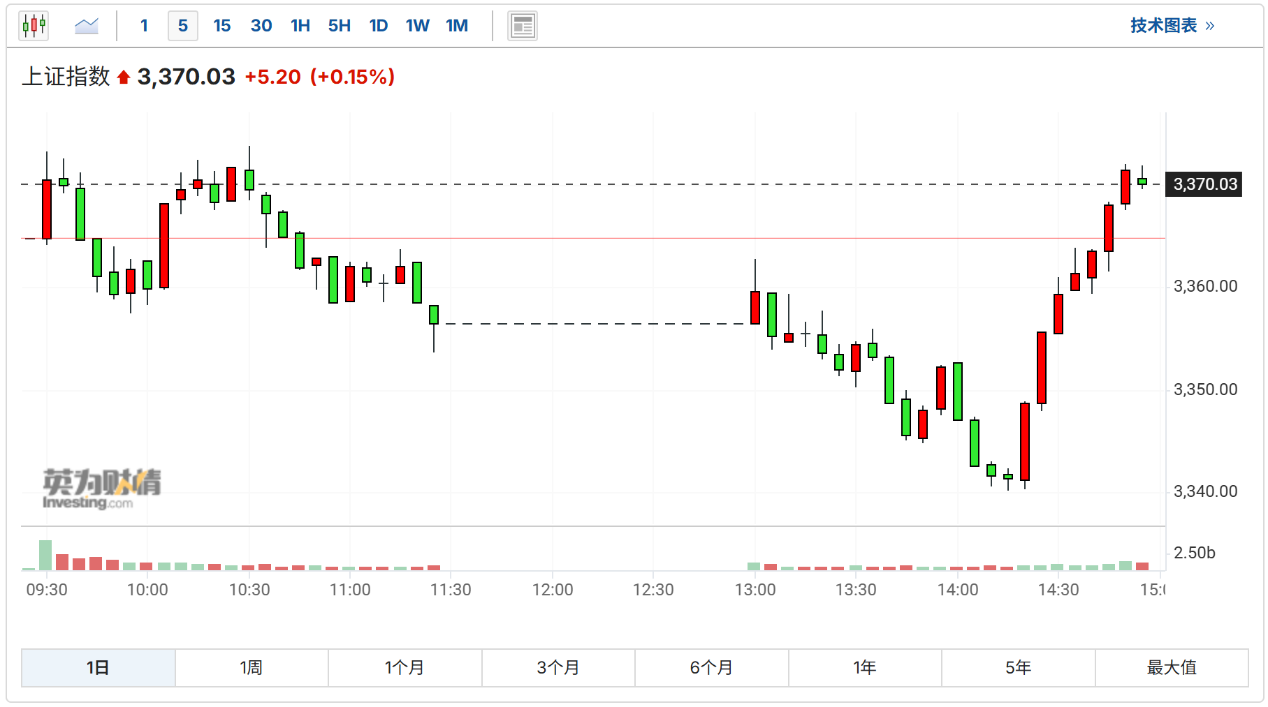This screenshot has height=707, width=1268.
Task: Click the 13:00 time axis label
Action: [x=755, y=590]
